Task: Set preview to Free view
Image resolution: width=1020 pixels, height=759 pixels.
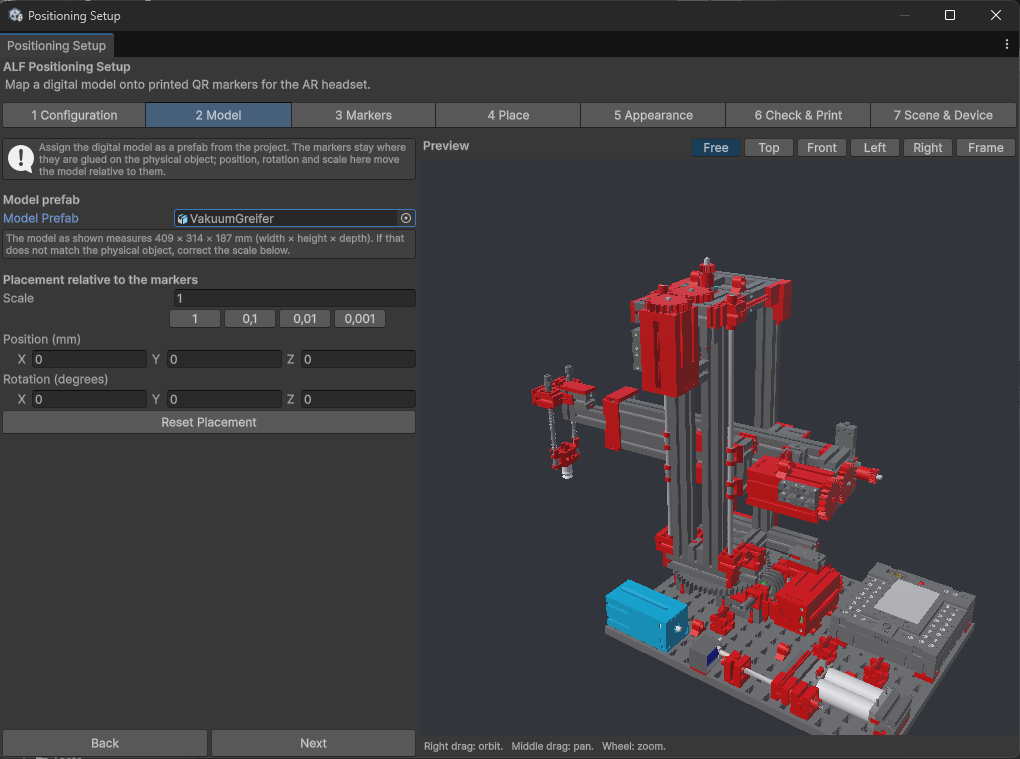Action: pyautogui.click(x=716, y=148)
